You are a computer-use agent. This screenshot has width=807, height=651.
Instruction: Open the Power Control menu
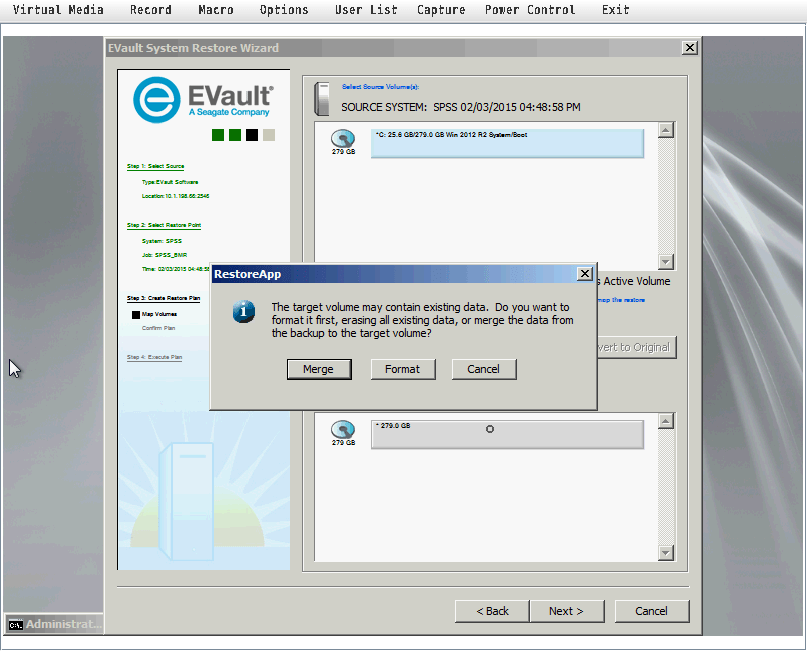[530, 10]
